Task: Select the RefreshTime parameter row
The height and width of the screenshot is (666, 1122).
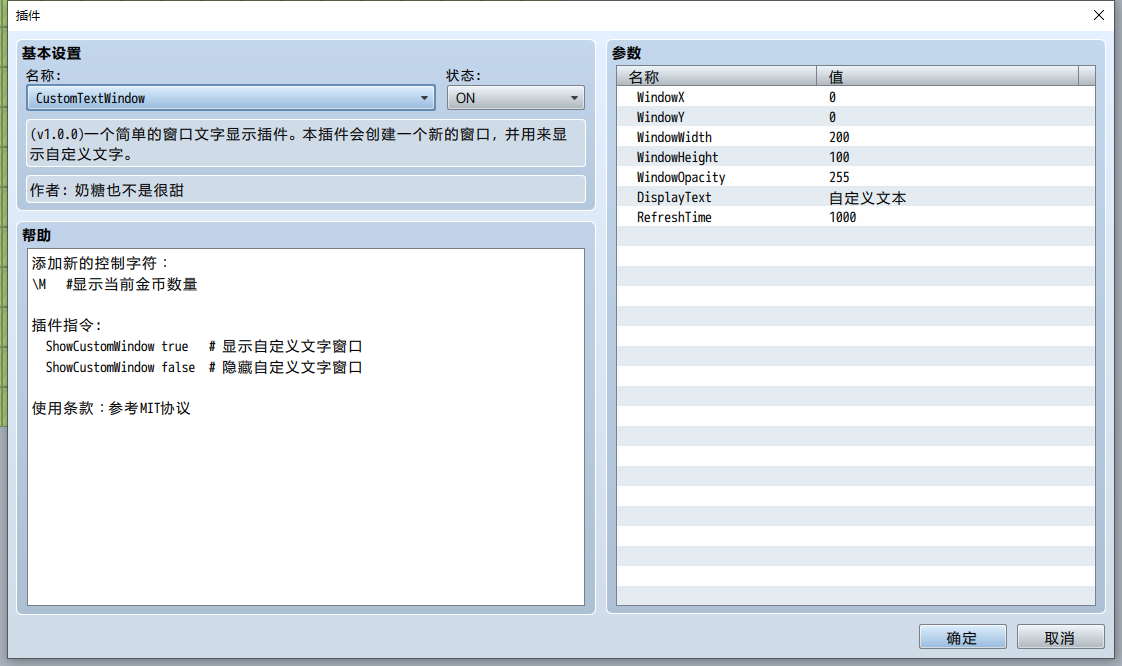Action: pyautogui.click(x=856, y=217)
